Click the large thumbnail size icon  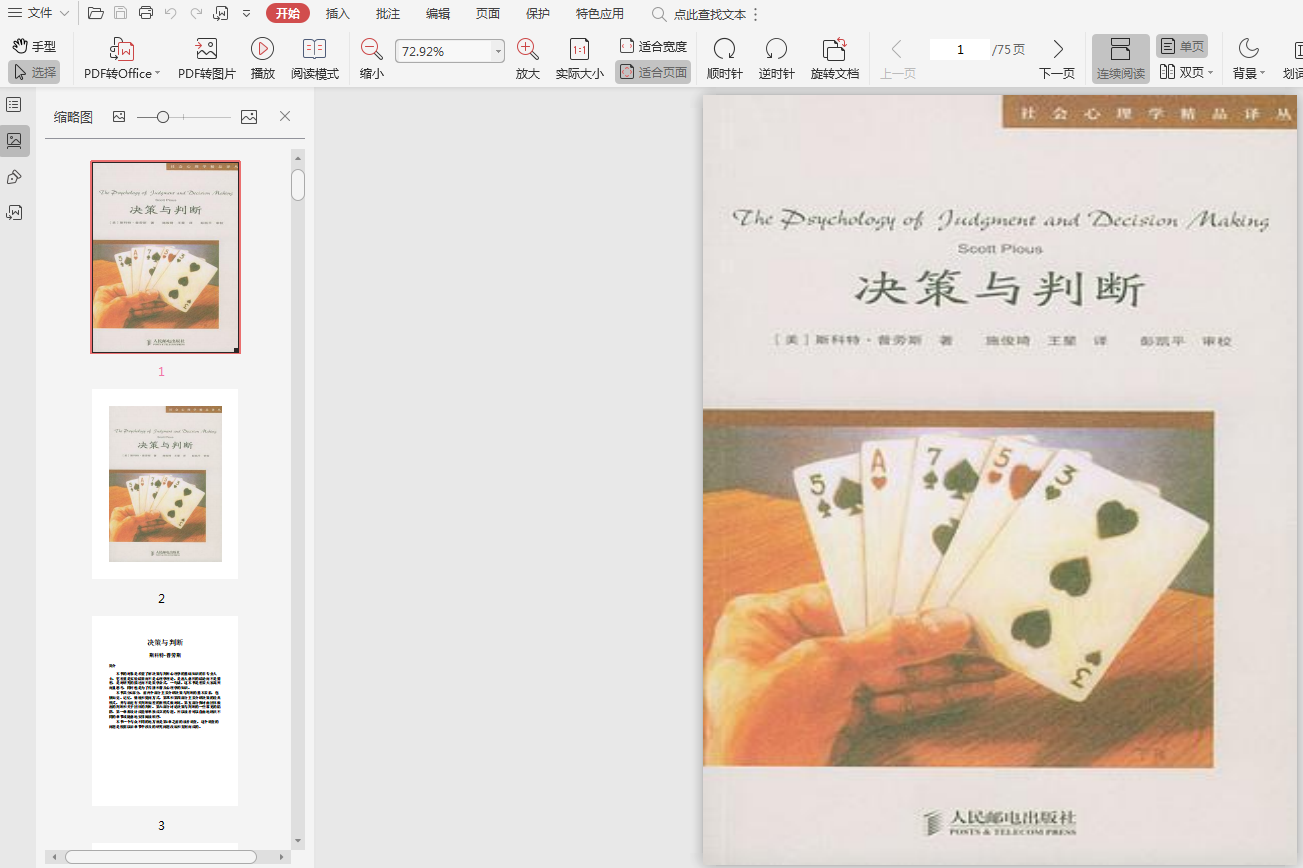pyautogui.click(x=249, y=117)
